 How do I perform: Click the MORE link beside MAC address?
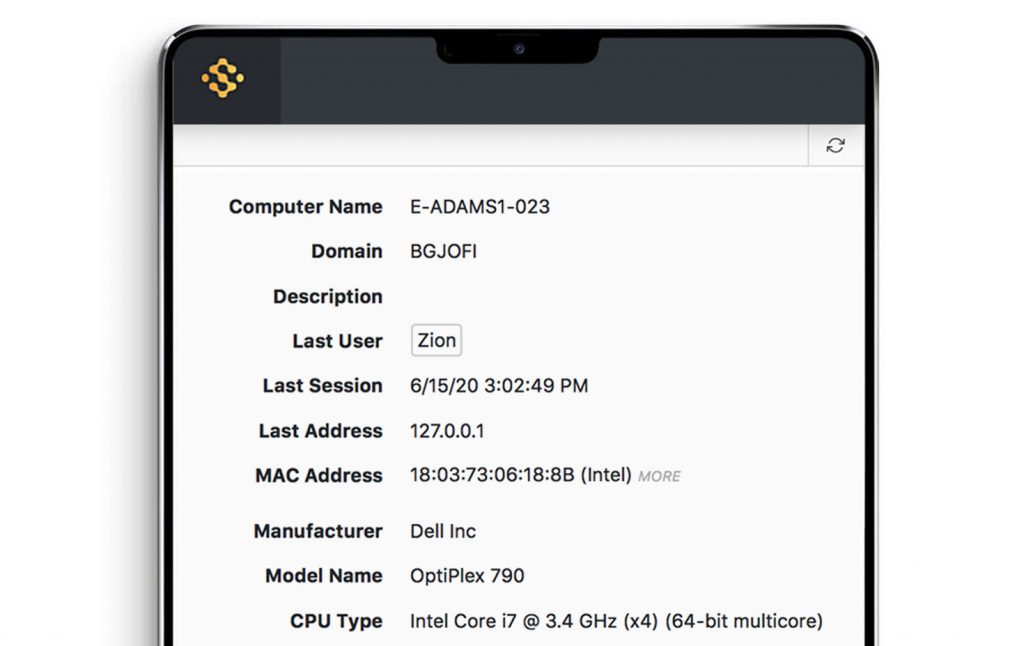(x=659, y=477)
